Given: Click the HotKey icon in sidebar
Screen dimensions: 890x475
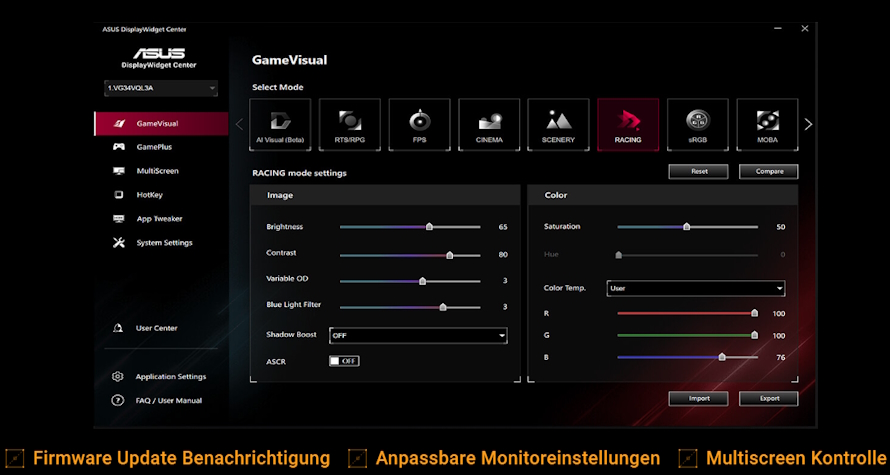Looking at the screenshot, I should [x=119, y=195].
